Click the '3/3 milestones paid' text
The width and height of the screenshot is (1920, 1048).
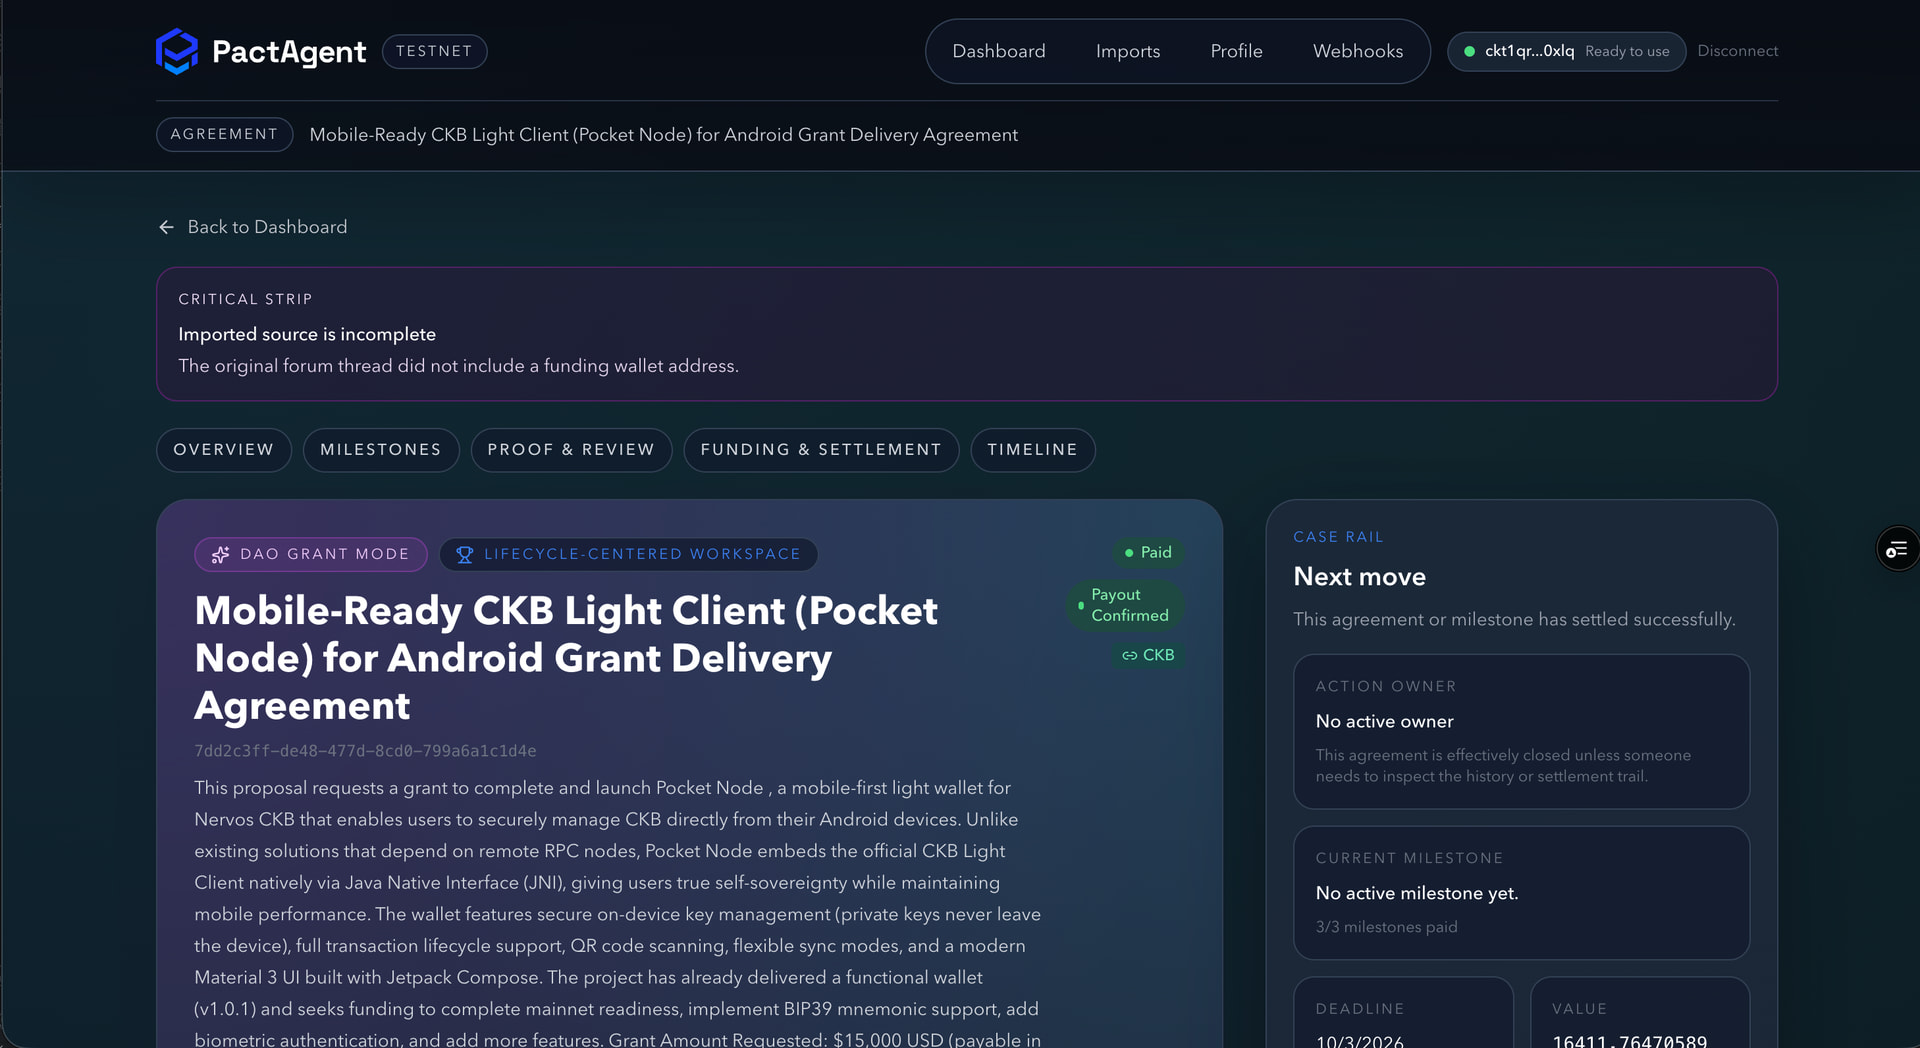1387,927
